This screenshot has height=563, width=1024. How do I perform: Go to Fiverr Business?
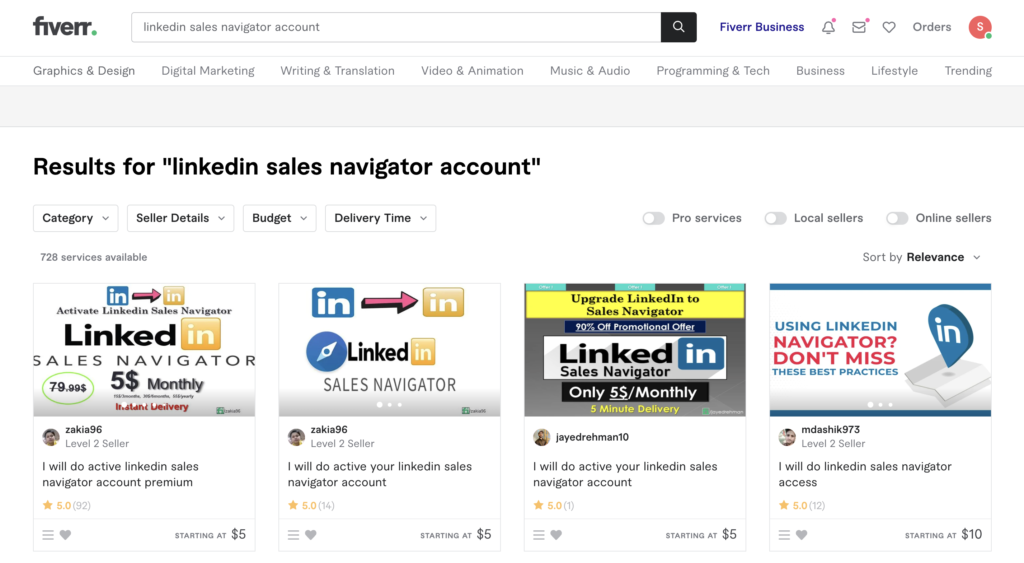tap(761, 27)
